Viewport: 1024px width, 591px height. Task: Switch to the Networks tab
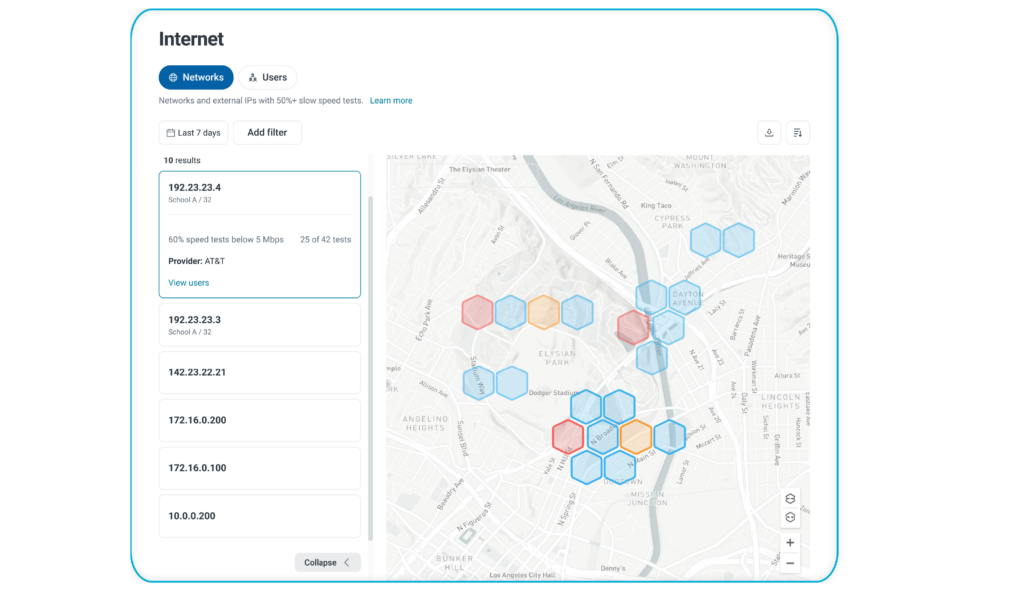pos(196,77)
